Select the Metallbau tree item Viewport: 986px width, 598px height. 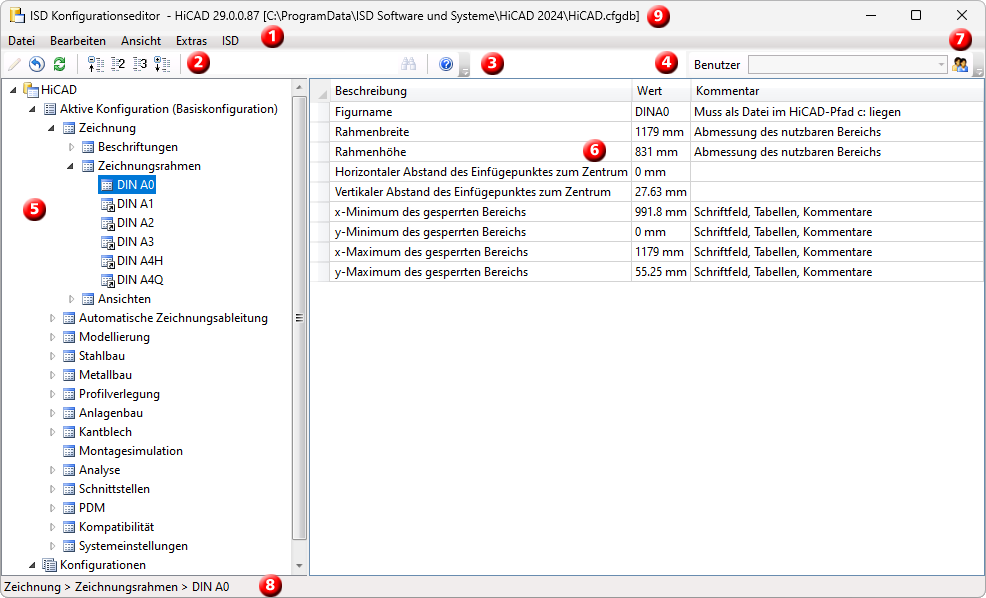(105, 375)
